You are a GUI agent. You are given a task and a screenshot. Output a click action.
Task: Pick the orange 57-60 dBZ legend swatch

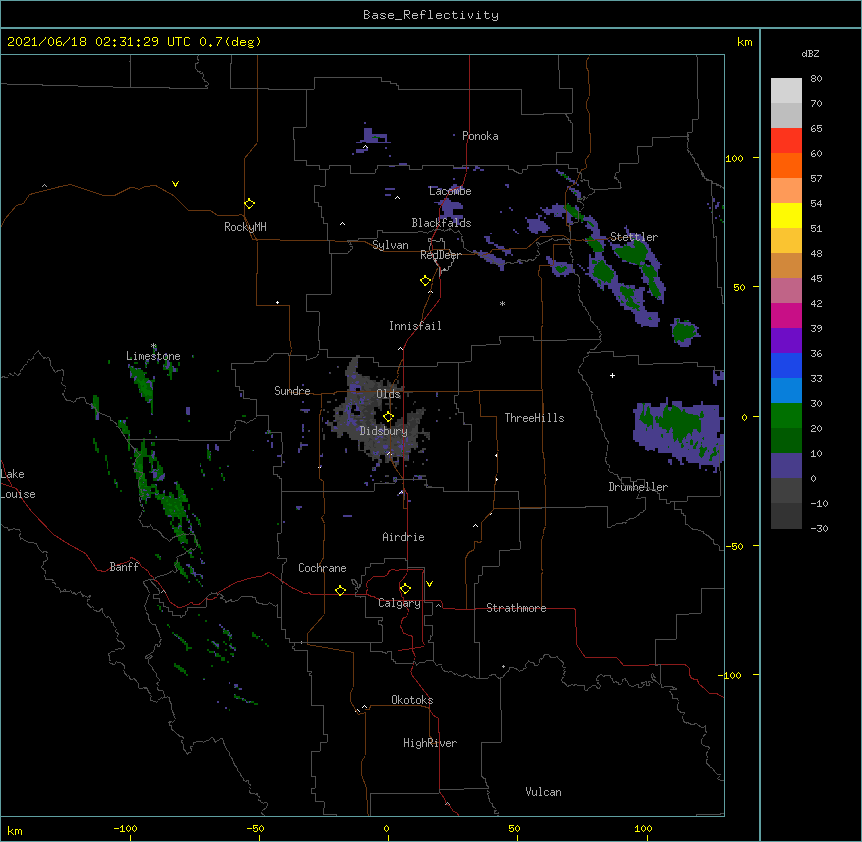click(786, 165)
